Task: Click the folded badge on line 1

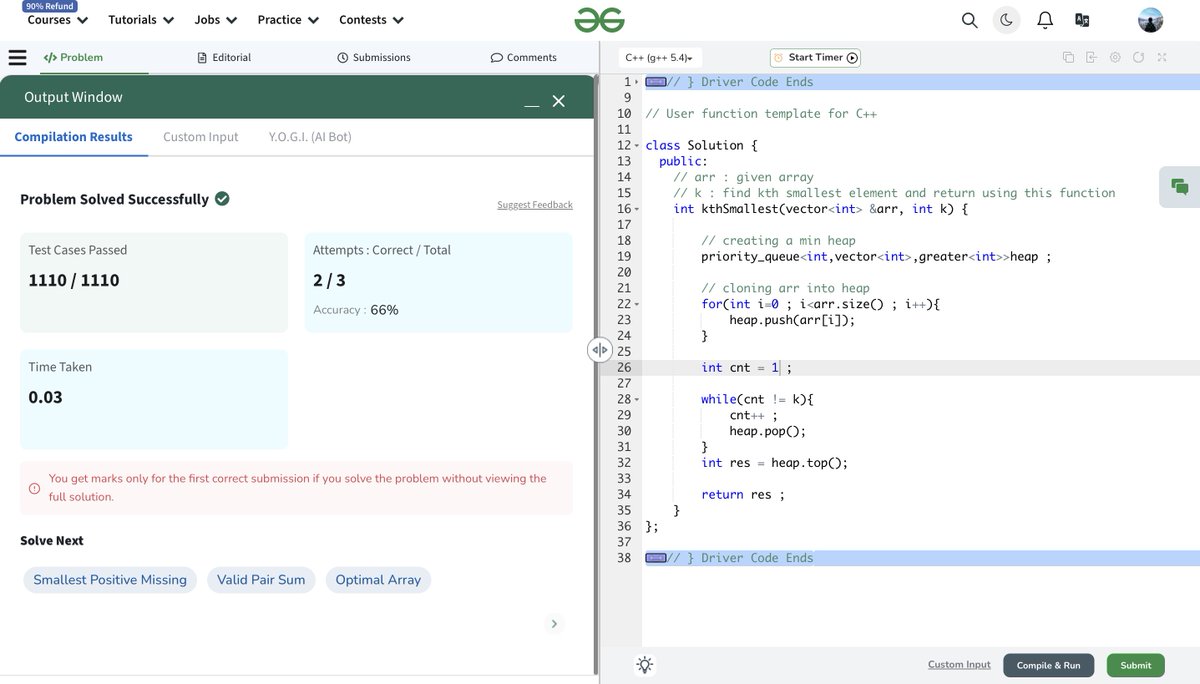Action: coord(656,82)
